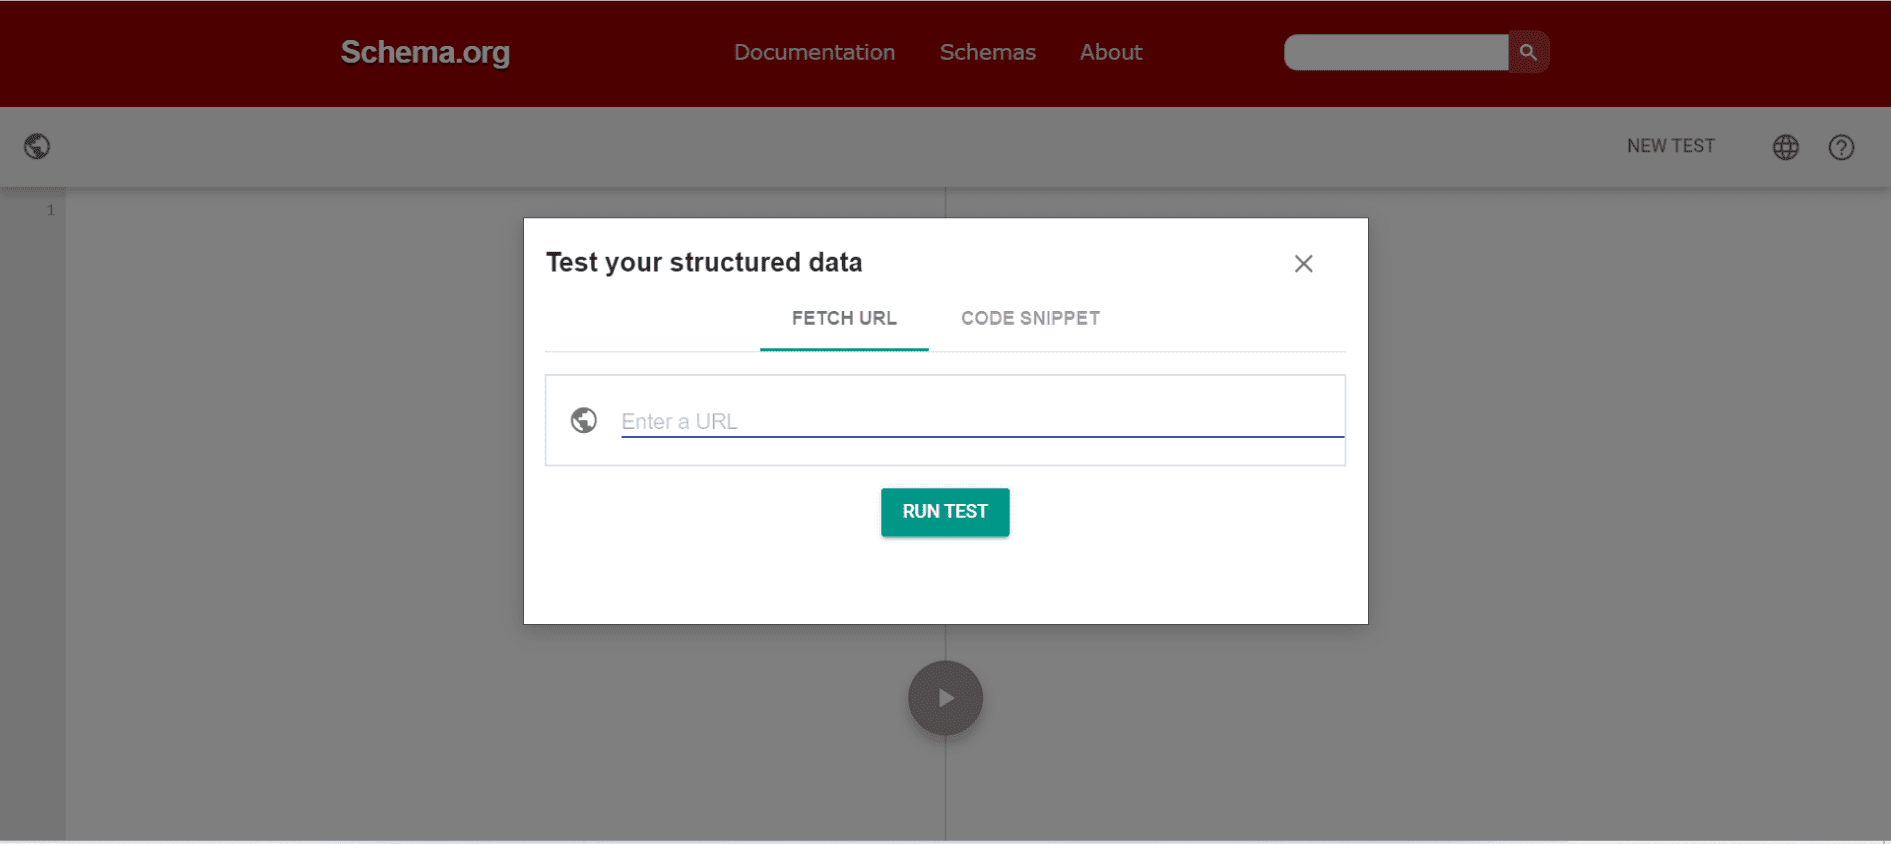The width and height of the screenshot is (1891, 844).
Task: Switch to the Code Snippet tab
Action: 1030,318
